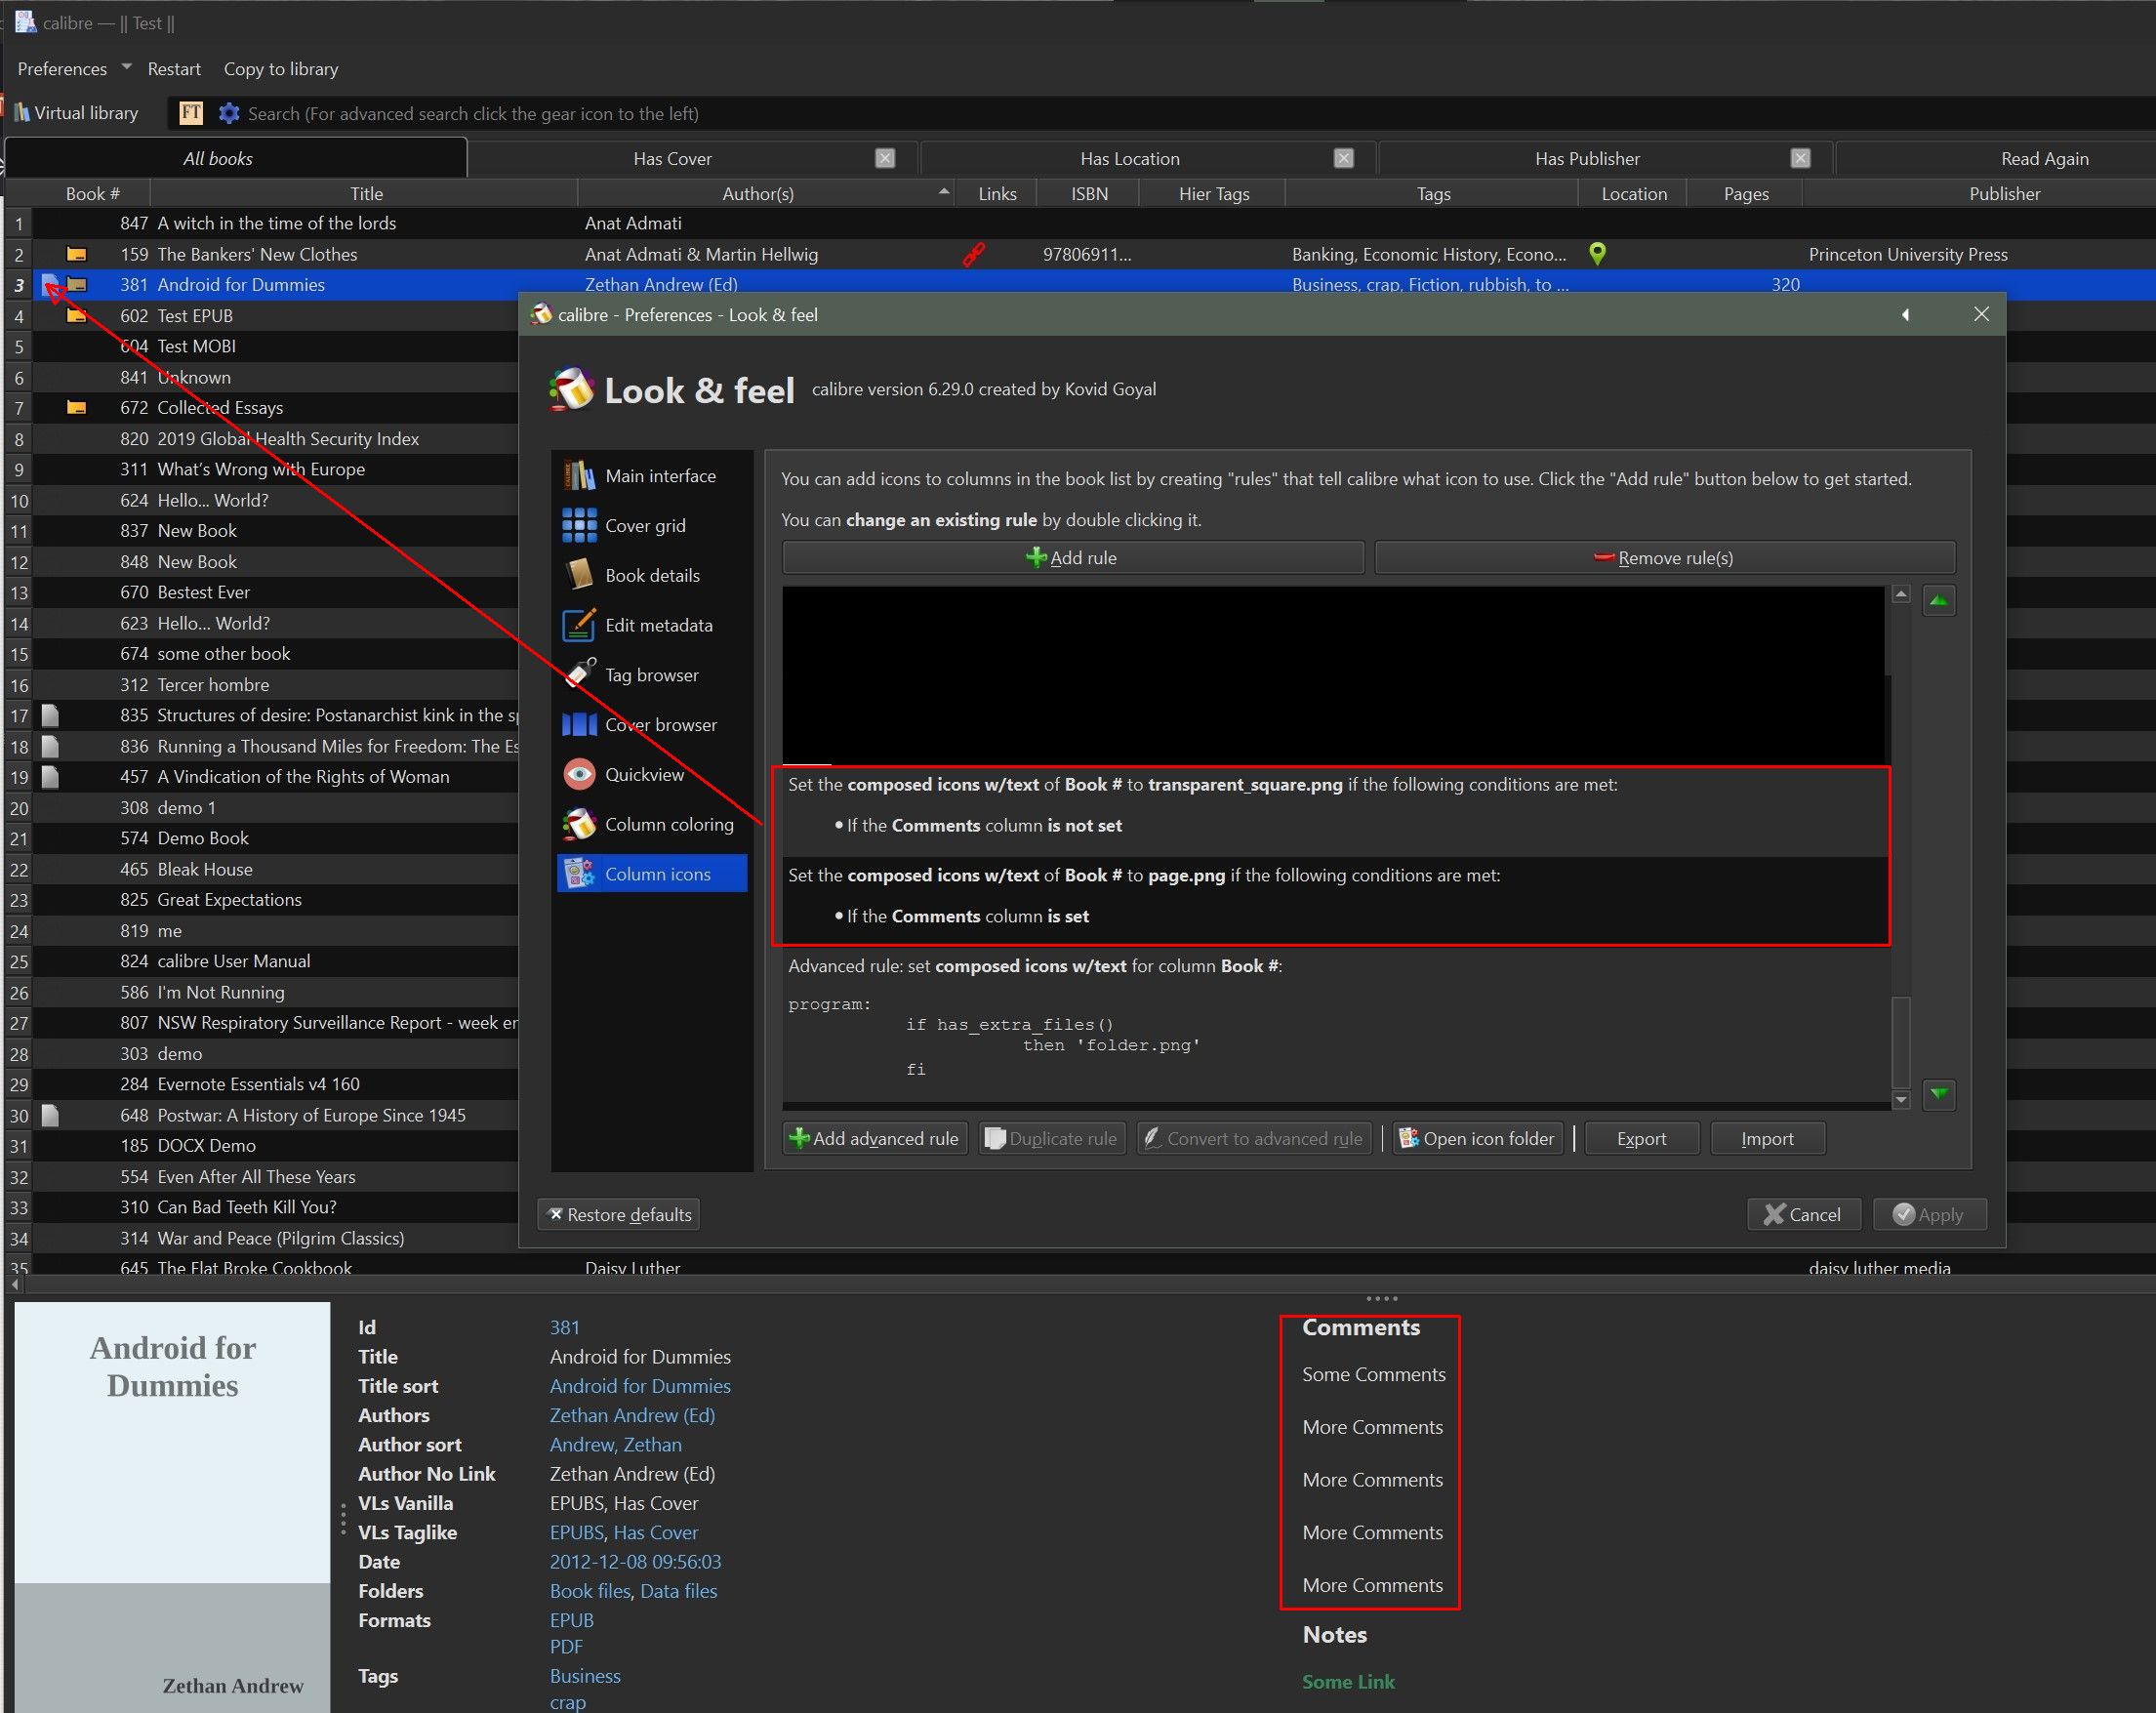
Task: Click Cancel button
Action: coord(1804,1214)
